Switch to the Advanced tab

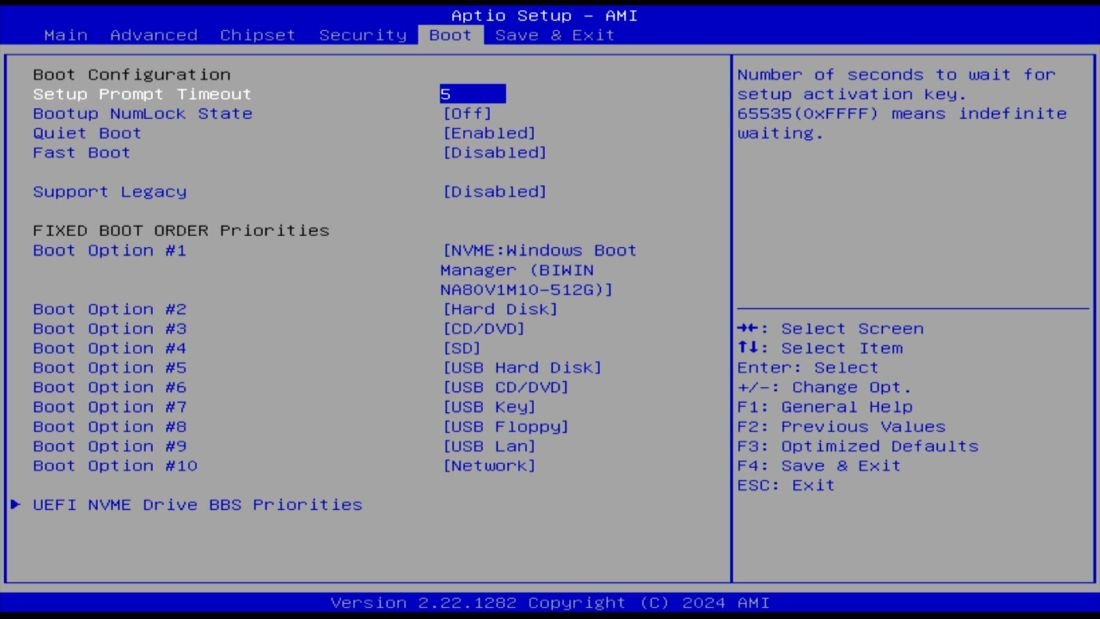[x=154, y=35]
